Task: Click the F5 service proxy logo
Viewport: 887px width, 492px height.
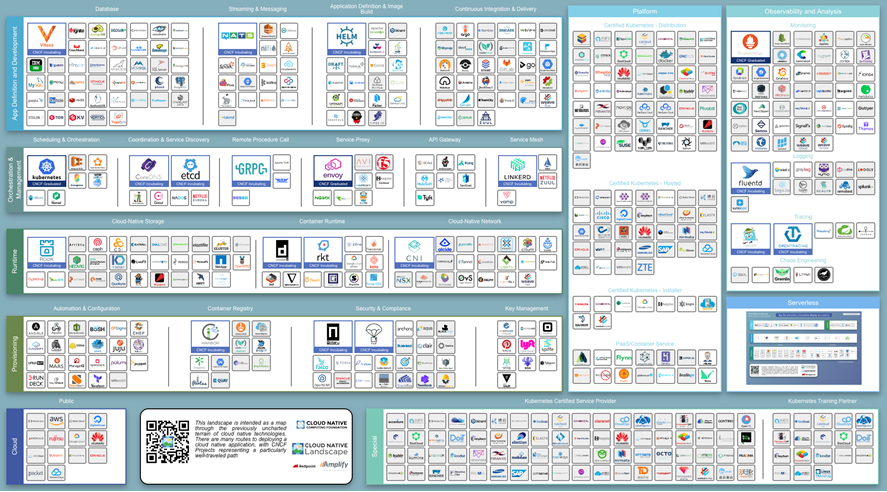Action: (384, 163)
